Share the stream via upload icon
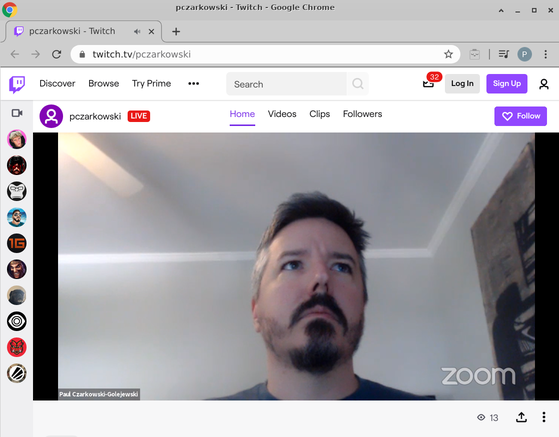The width and height of the screenshot is (559, 437). [x=521, y=417]
